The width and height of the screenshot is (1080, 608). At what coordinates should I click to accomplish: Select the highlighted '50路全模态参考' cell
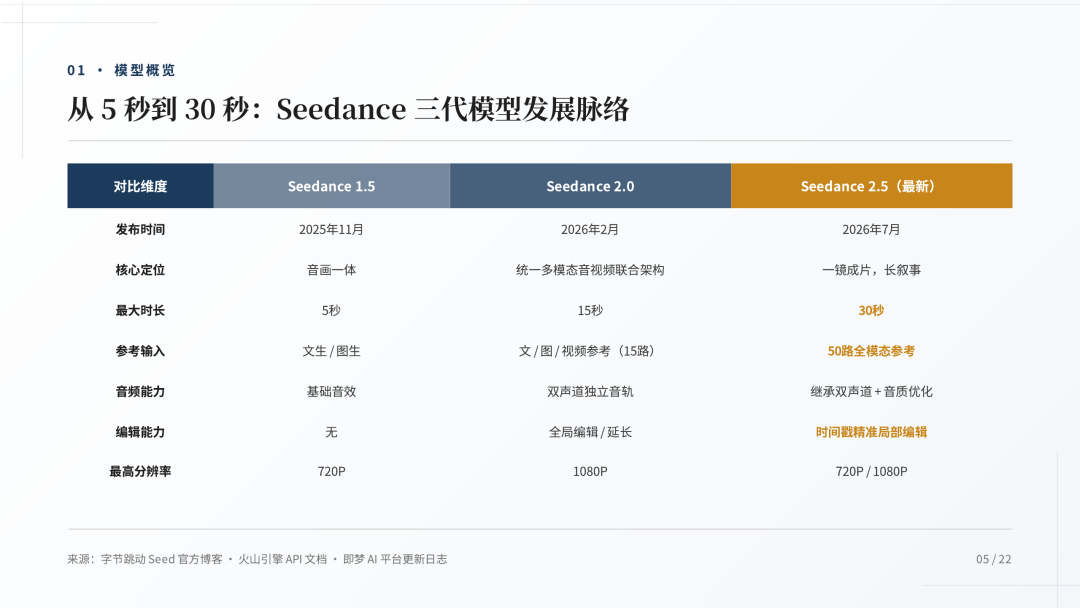[x=871, y=351]
